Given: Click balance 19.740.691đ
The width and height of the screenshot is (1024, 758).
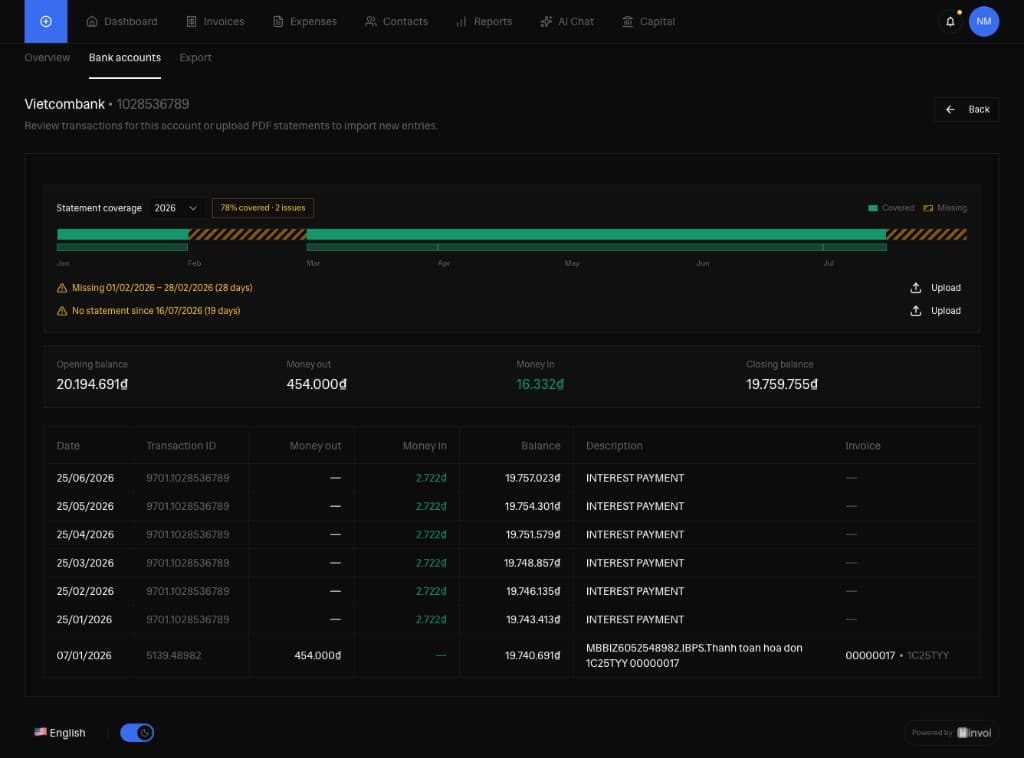Looking at the screenshot, I should (x=533, y=655).
